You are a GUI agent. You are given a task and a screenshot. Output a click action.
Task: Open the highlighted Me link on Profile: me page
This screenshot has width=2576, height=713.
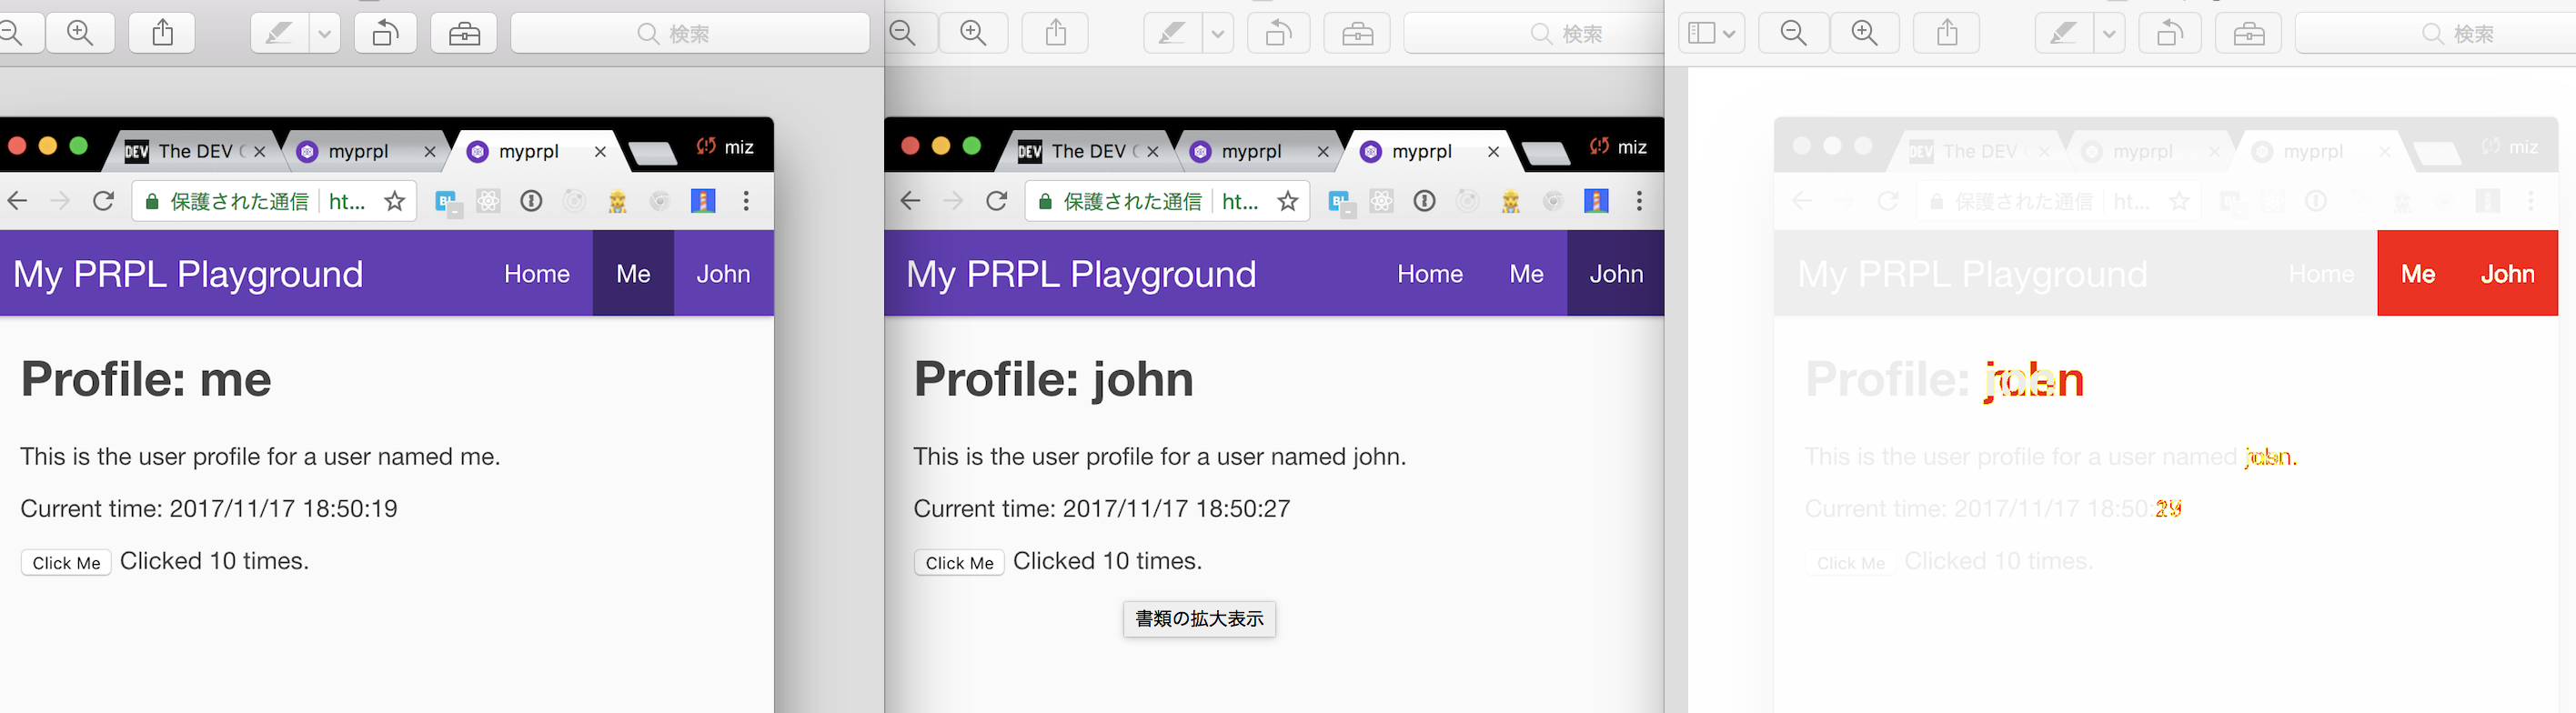[633, 273]
